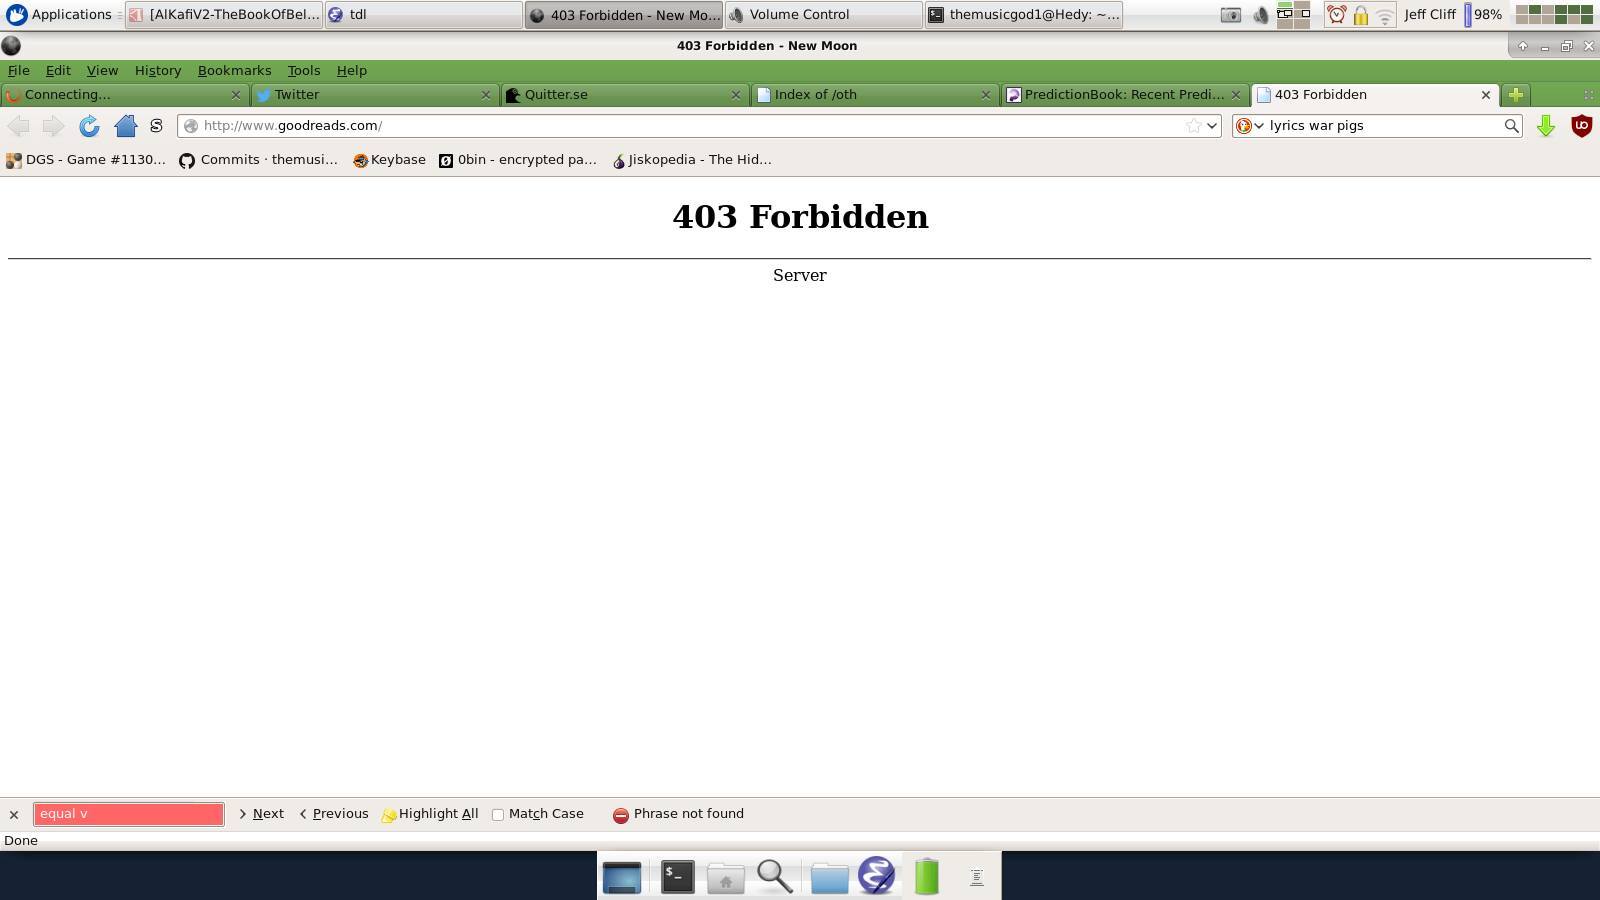Screen dimensions: 1600x900
Task: Find Next match button
Action: (x=261, y=814)
